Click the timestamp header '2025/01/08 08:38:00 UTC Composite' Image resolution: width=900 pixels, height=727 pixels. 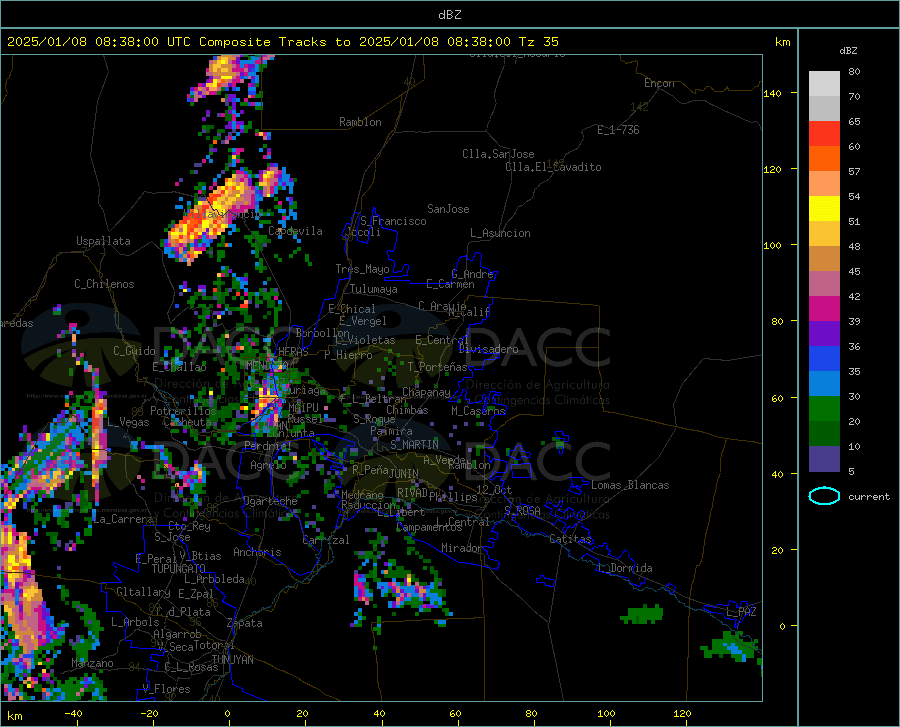(x=138, y=42)
